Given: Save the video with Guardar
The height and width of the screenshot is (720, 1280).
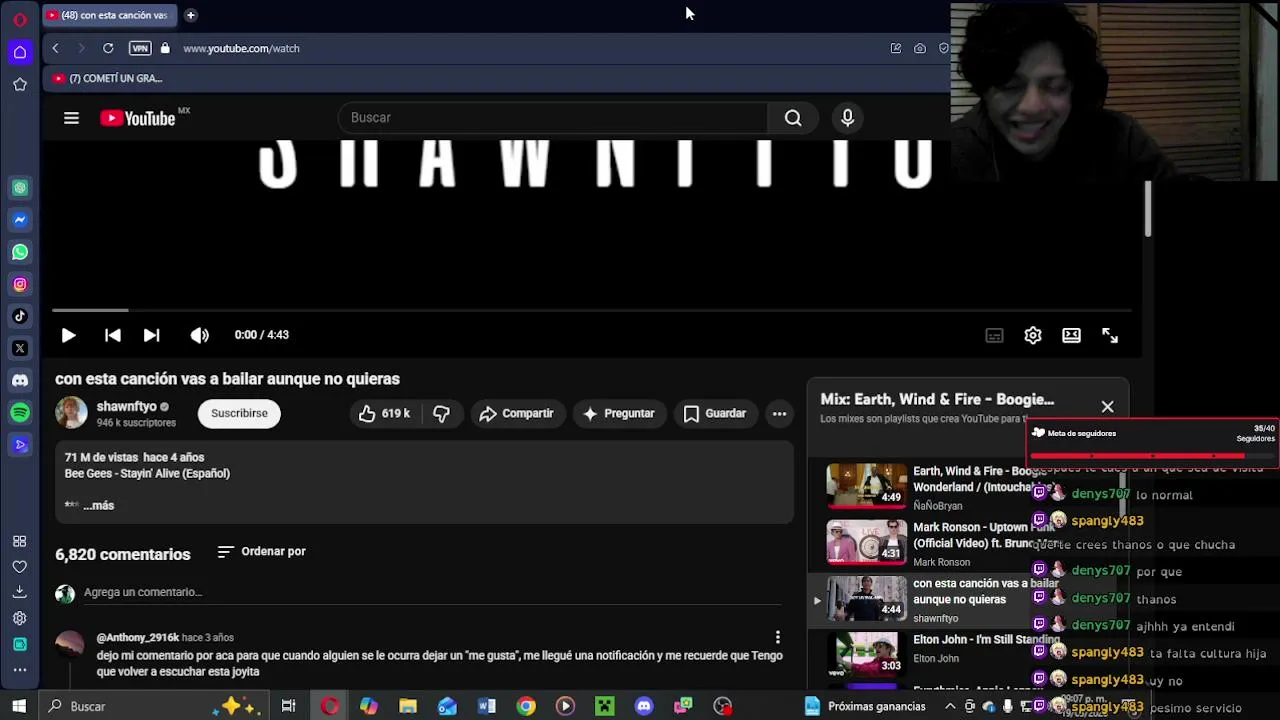Looking at the screenshot, I should [715, 413].
